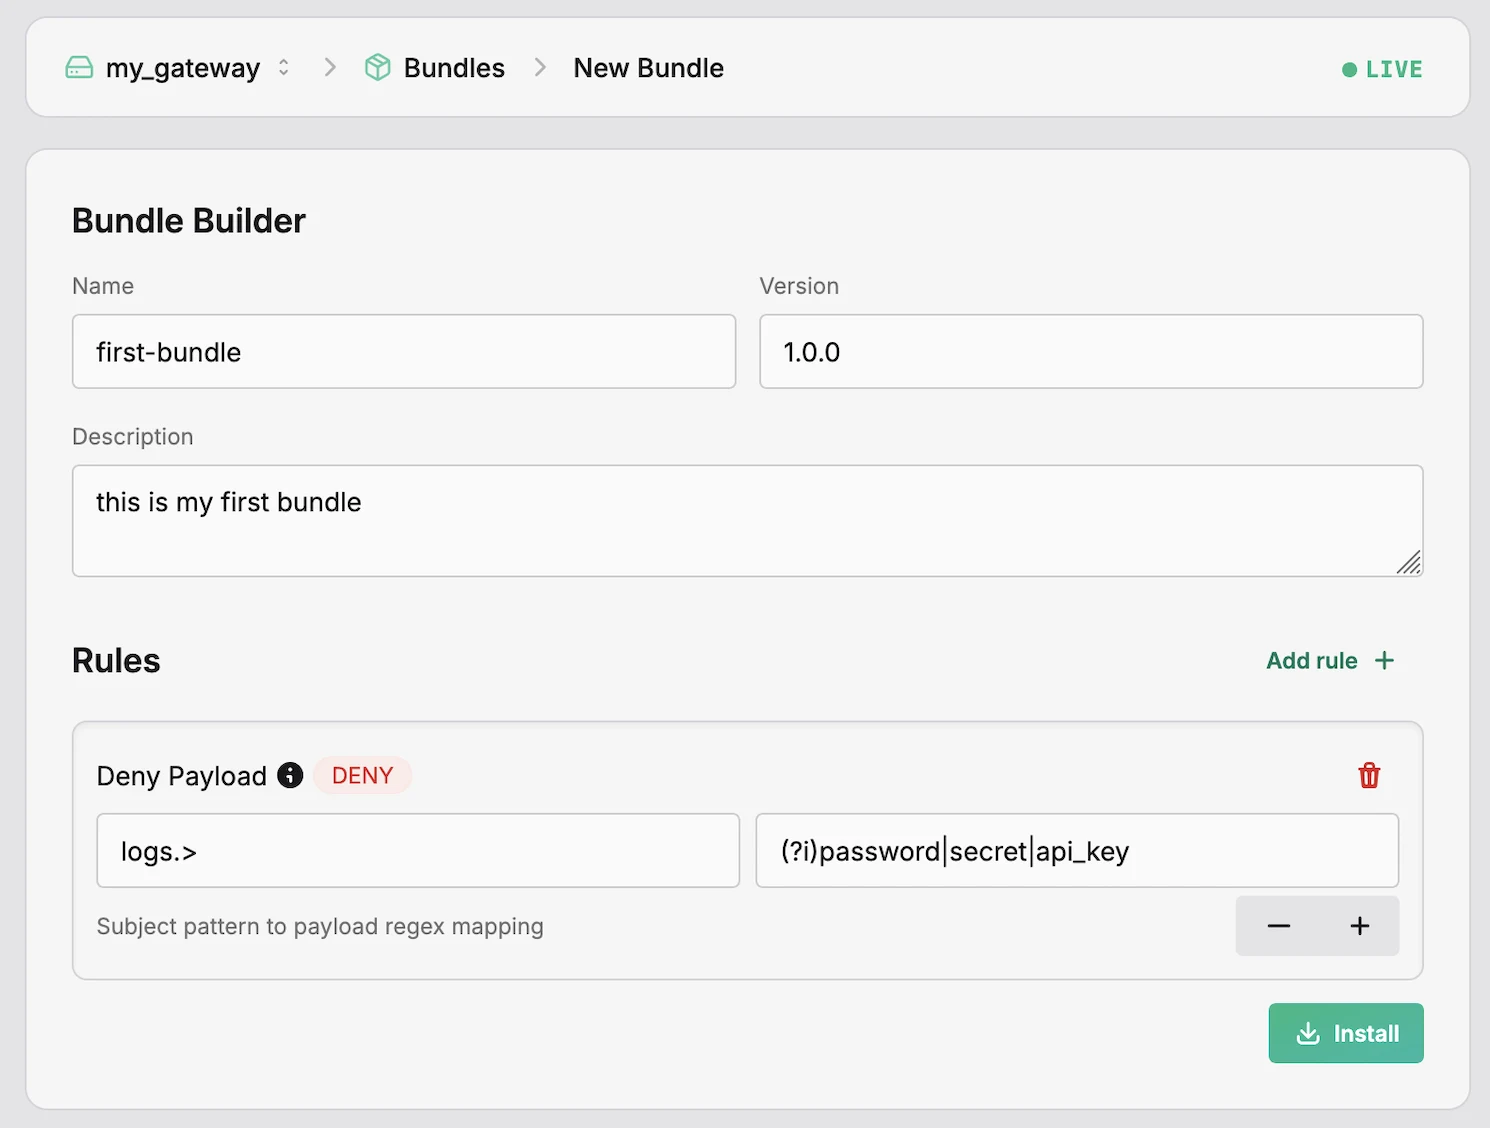The image size is (1490, 1128).
Task: Click the gateway server icon
Action: [x=79, y=68]
